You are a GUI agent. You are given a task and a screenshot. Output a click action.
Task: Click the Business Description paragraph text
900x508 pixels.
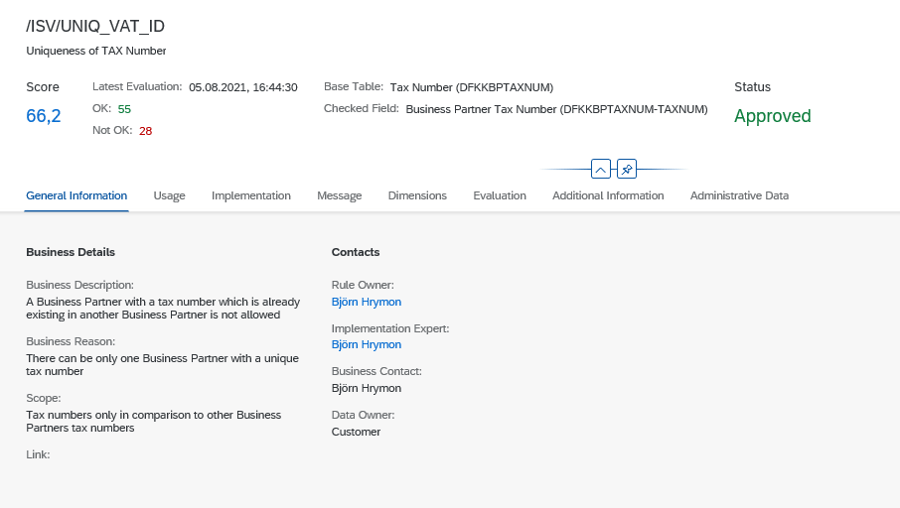point(163,308)
